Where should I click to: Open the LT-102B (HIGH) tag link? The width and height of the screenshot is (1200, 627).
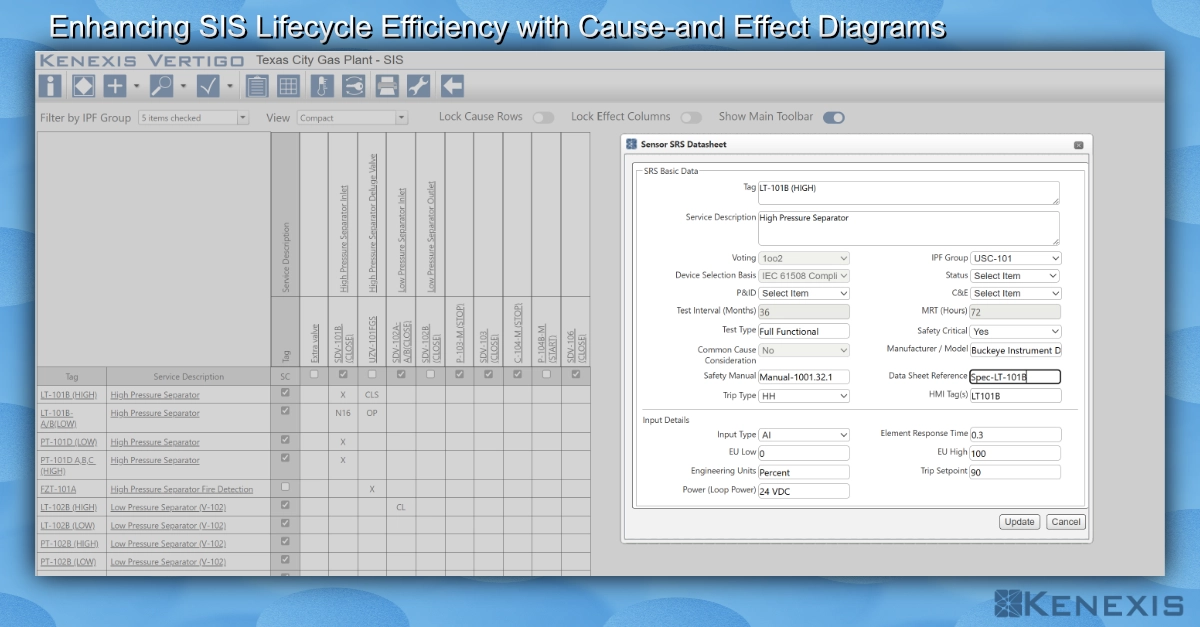(x=70, y=508)
